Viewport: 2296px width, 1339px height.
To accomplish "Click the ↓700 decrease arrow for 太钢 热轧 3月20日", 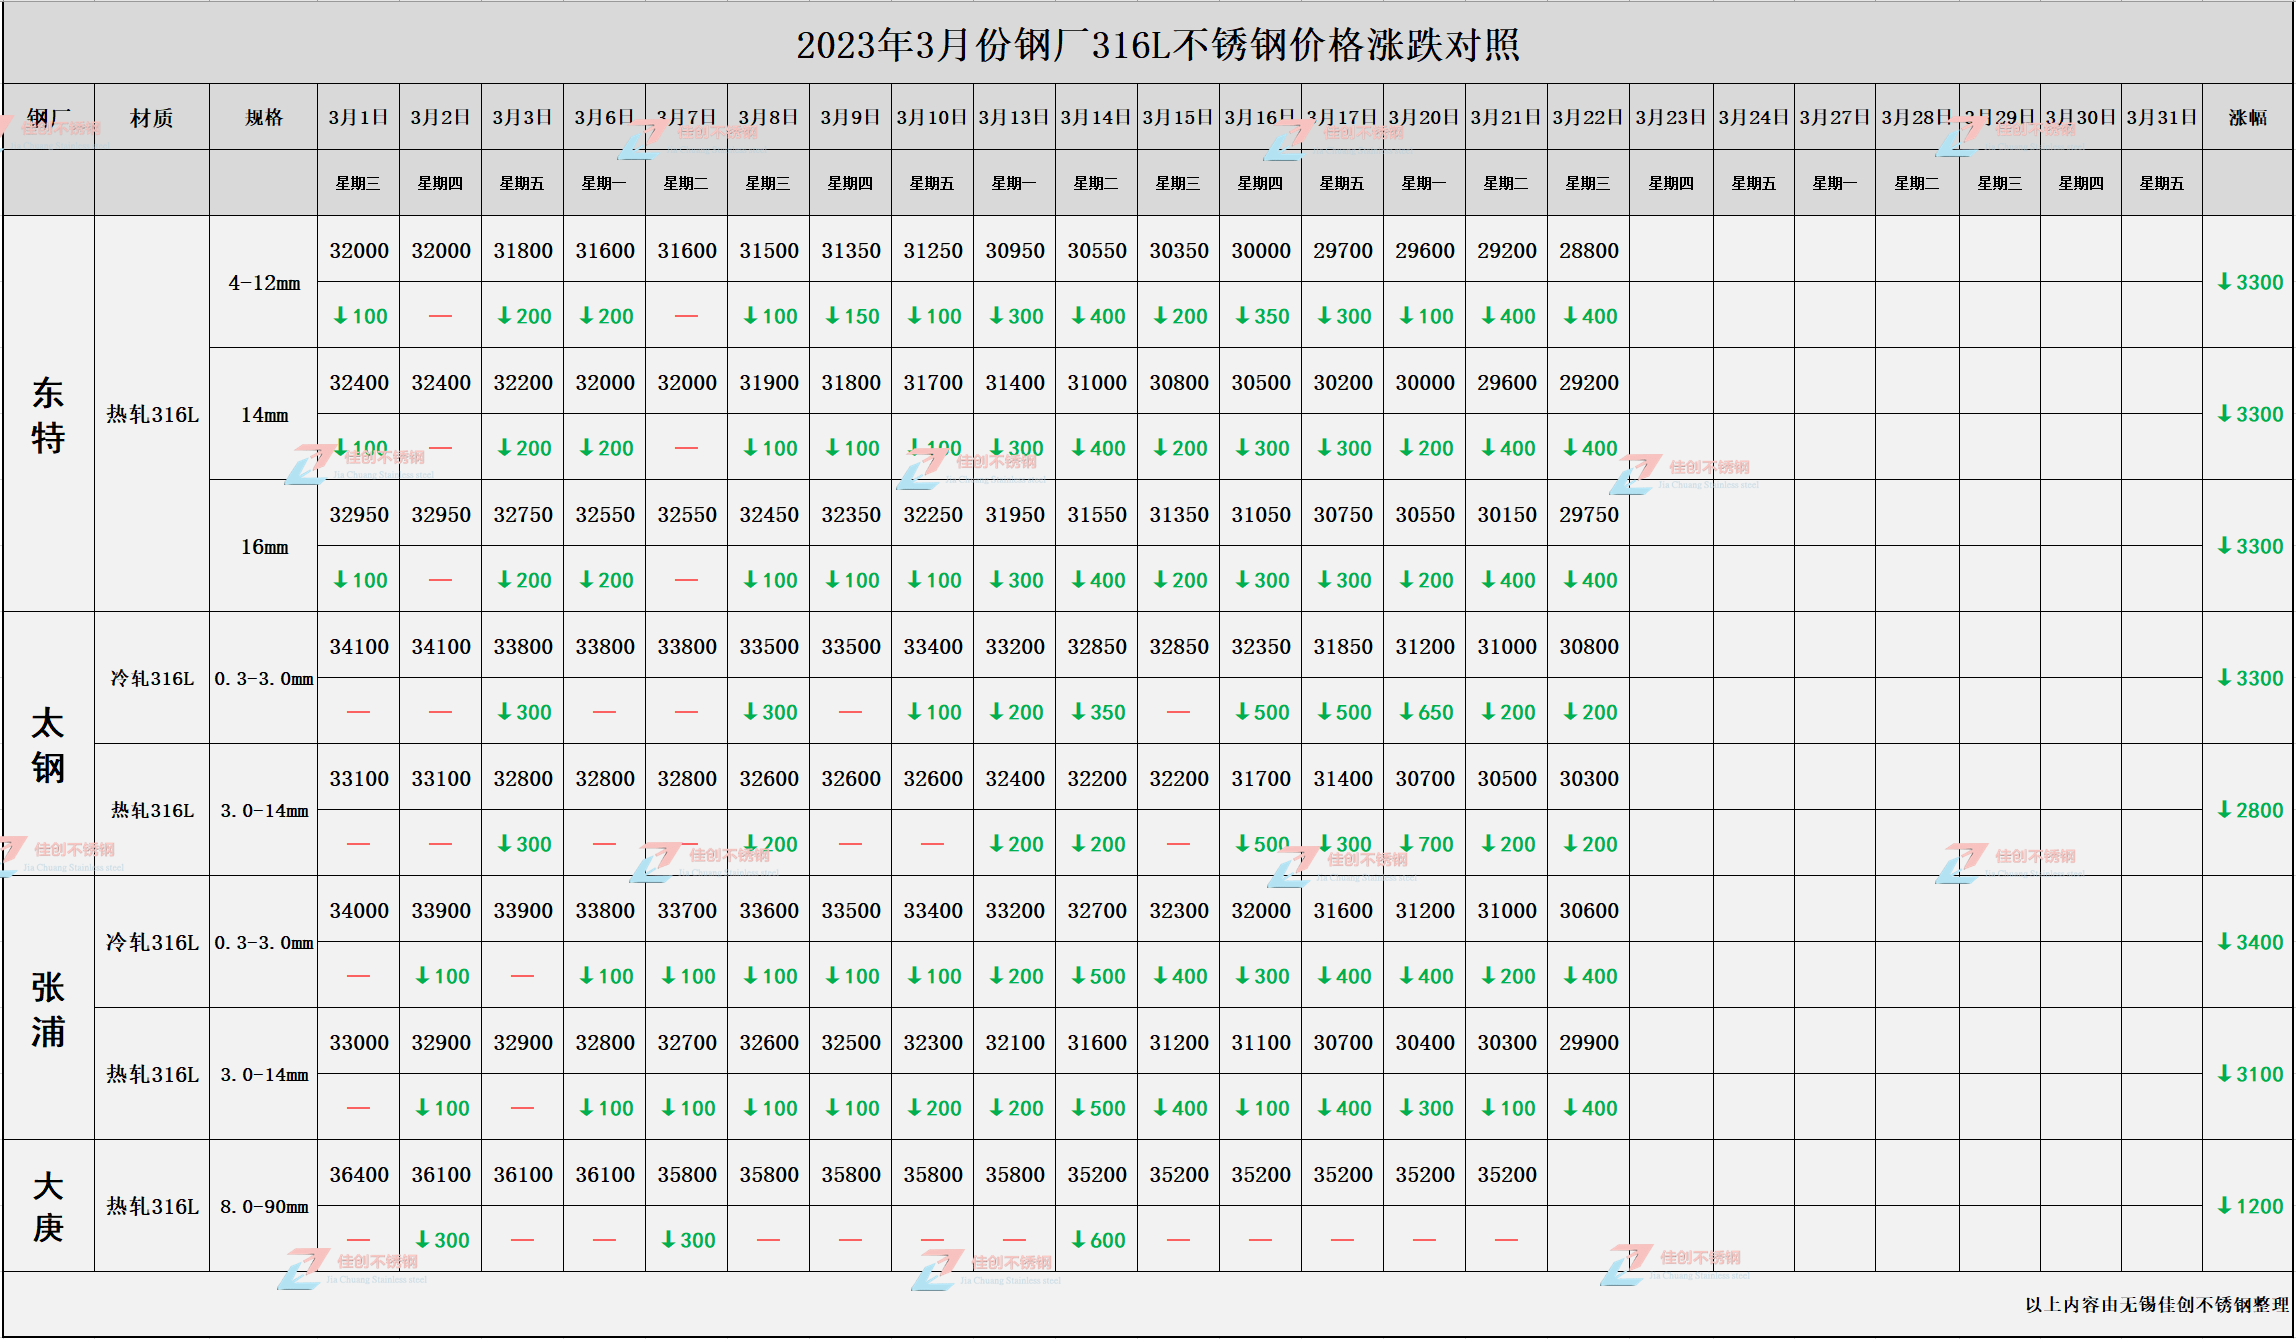I will point(1425,844).
